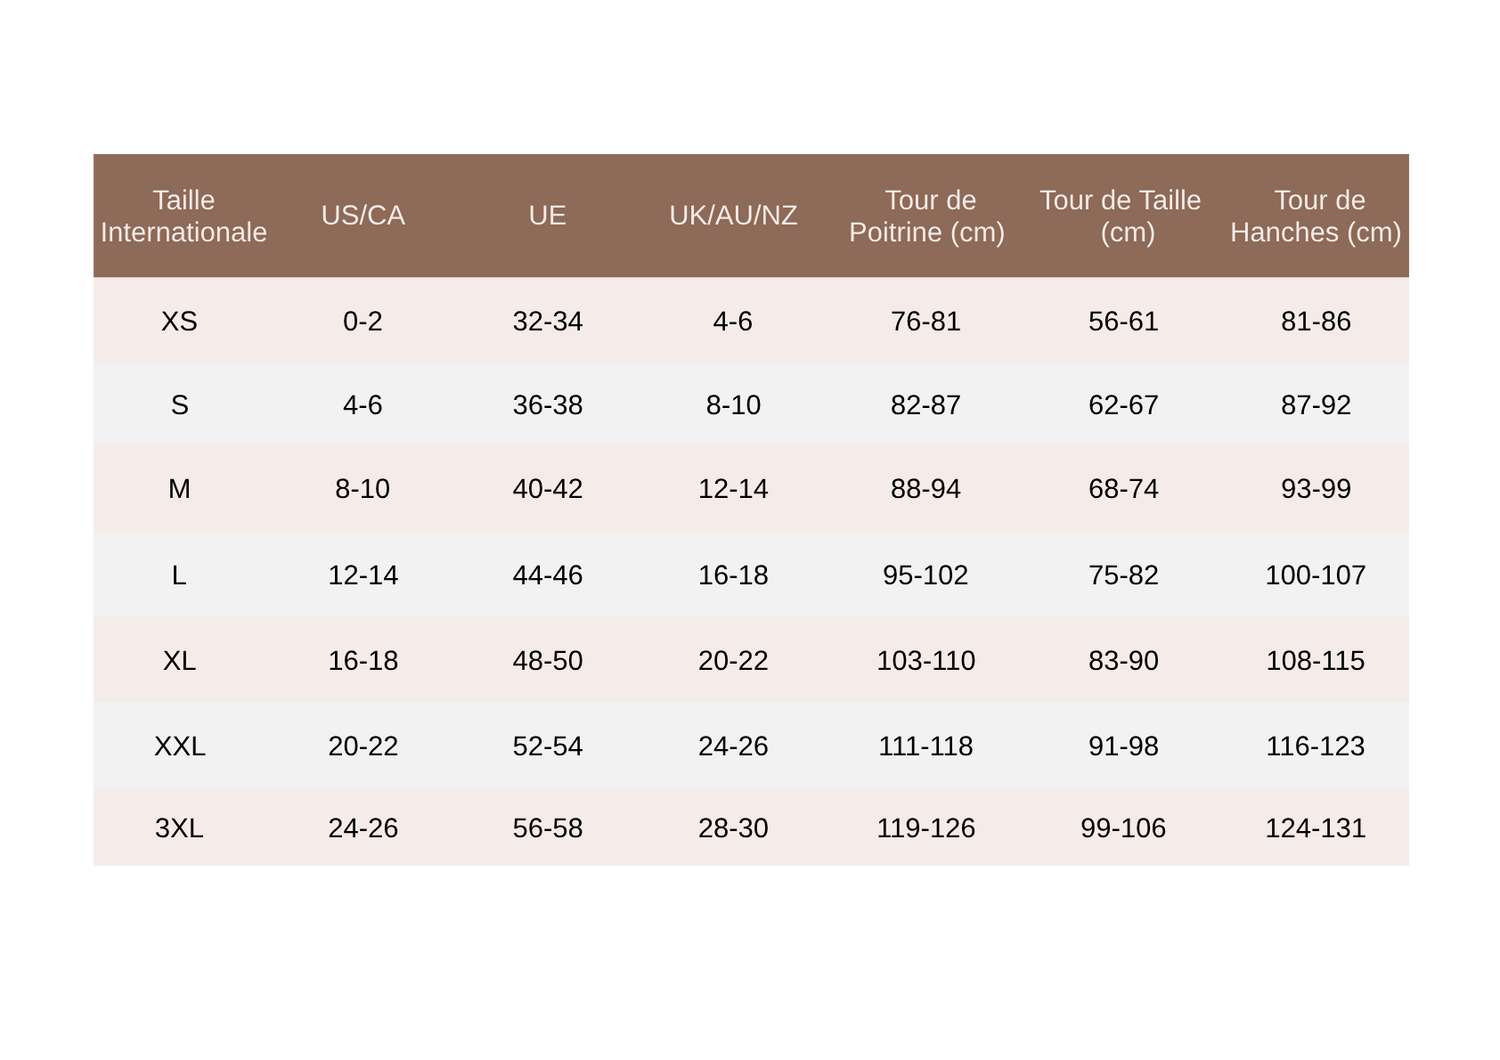Select the US/CA value 0-2
The height and width of the screenshot is (1060, 1500).
(x=363, y=321)
